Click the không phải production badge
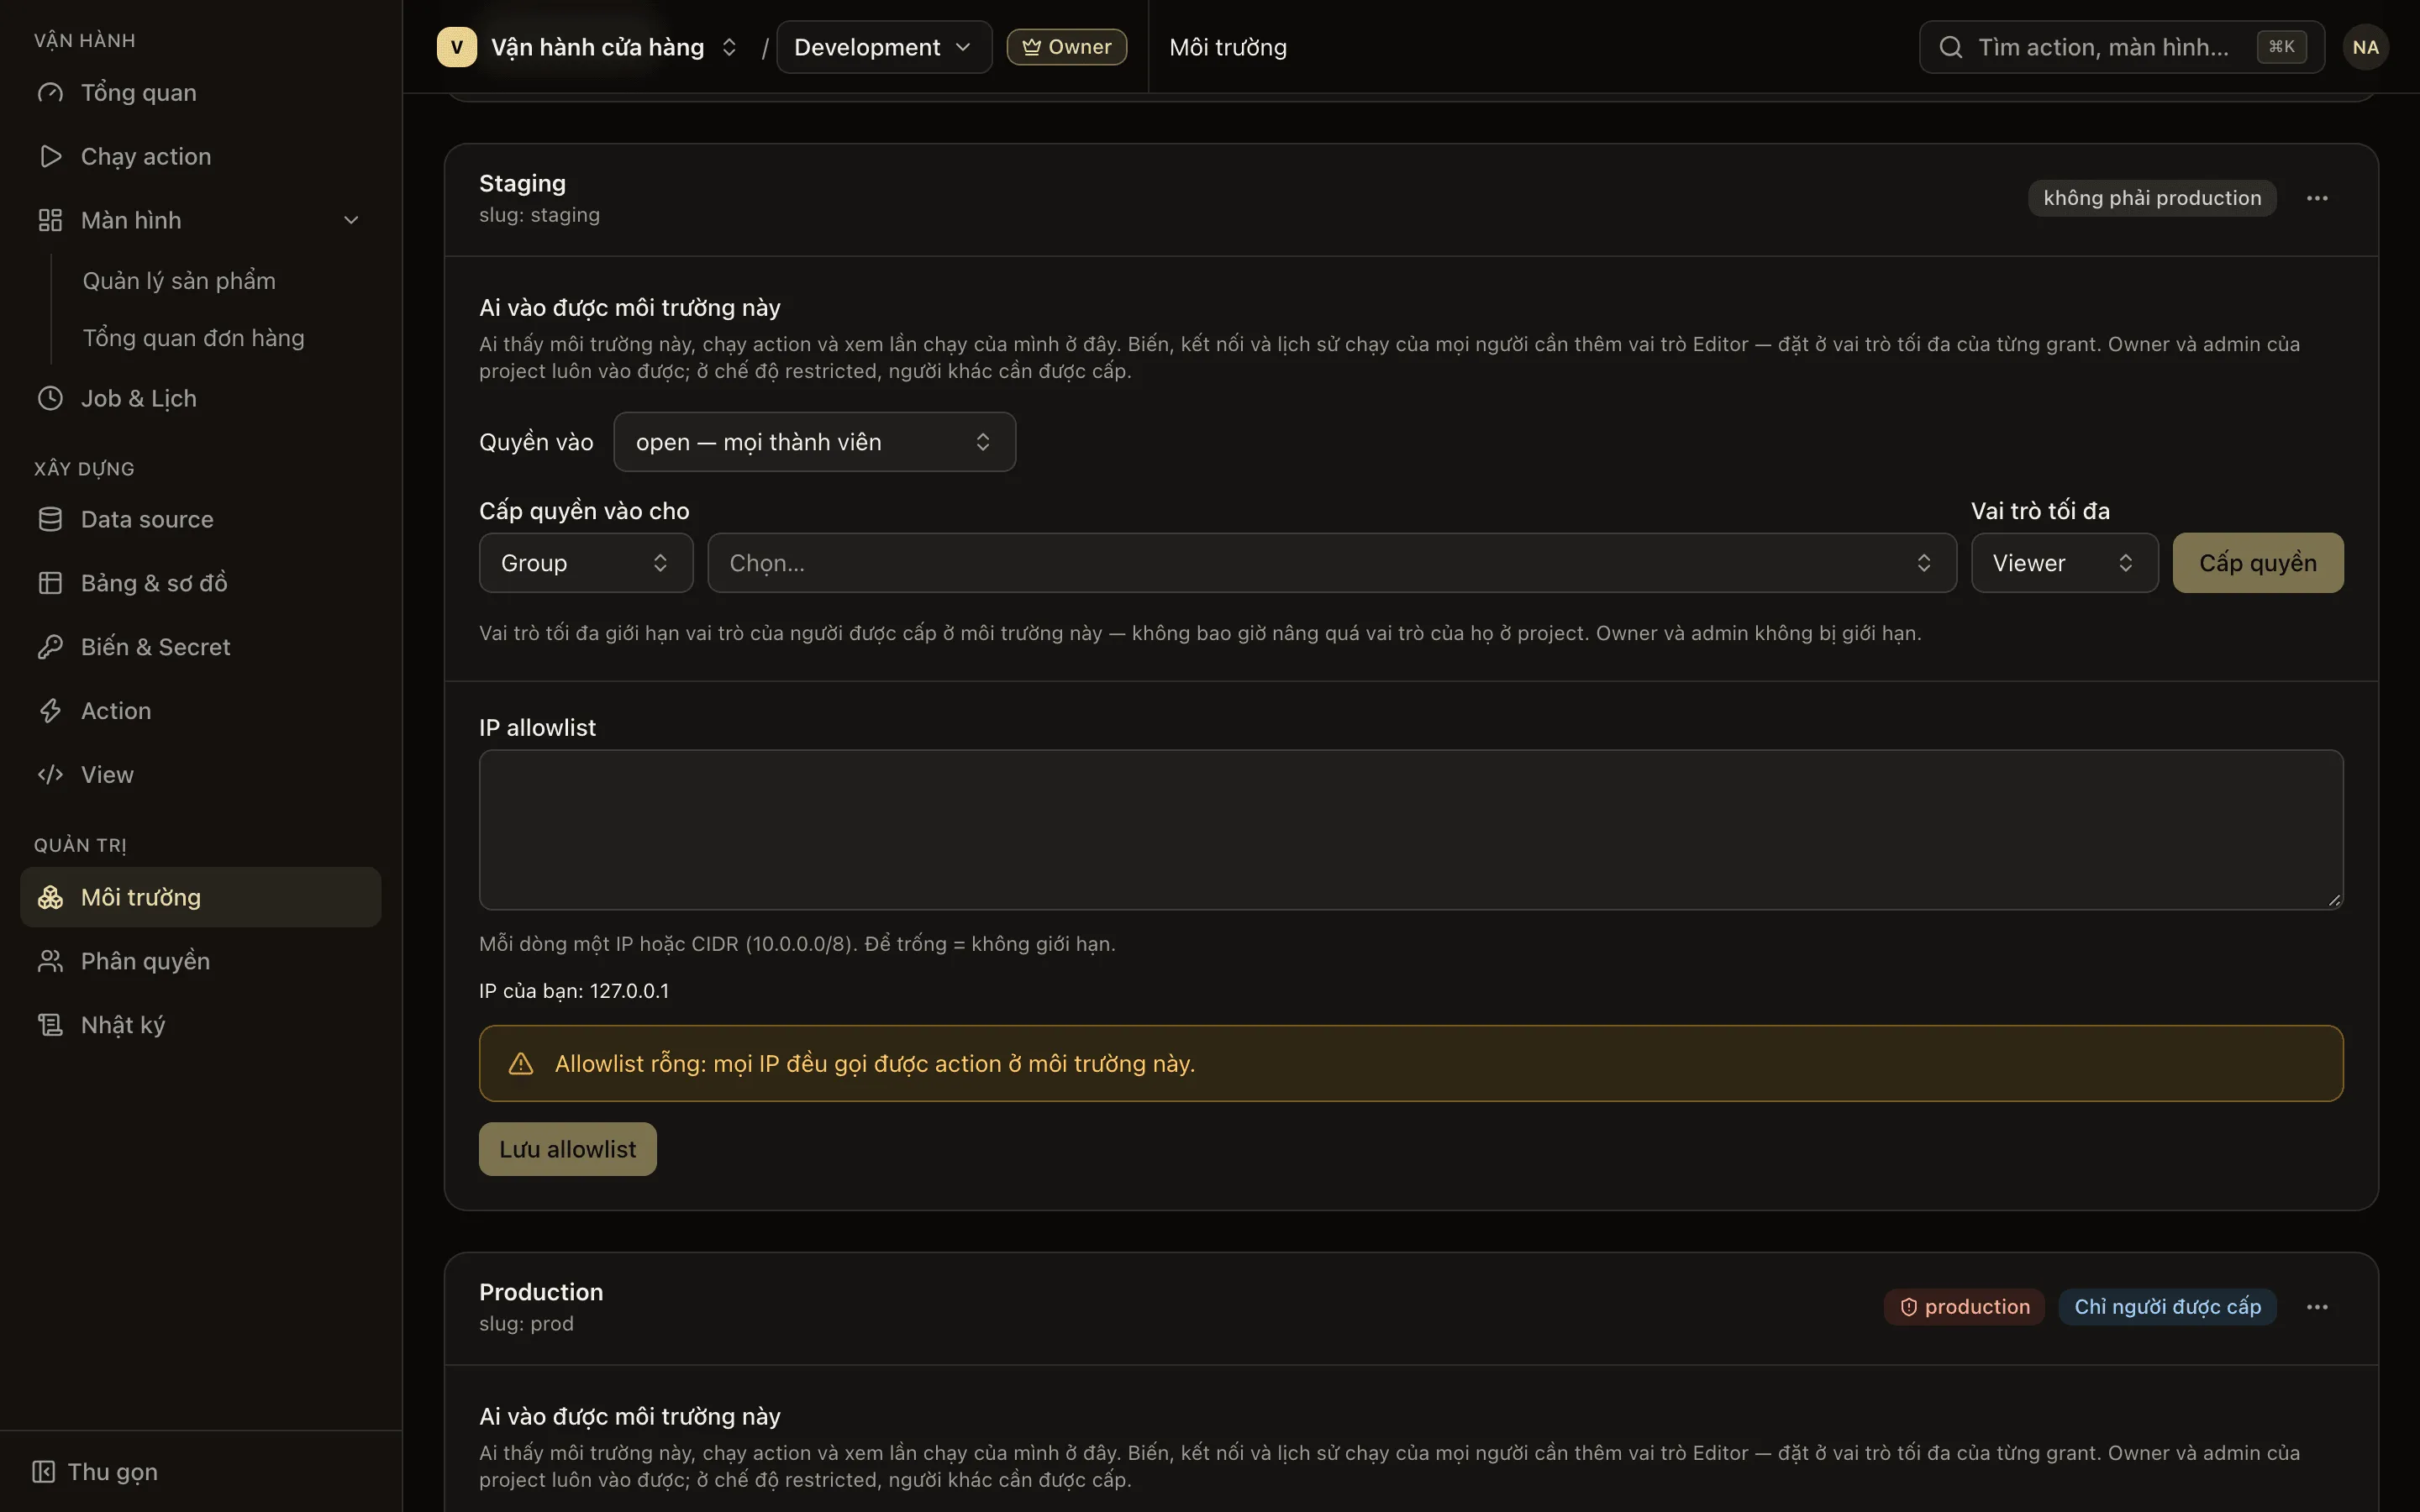The height and width of the screenshot is (1512, 2420). pos(2152,198)
